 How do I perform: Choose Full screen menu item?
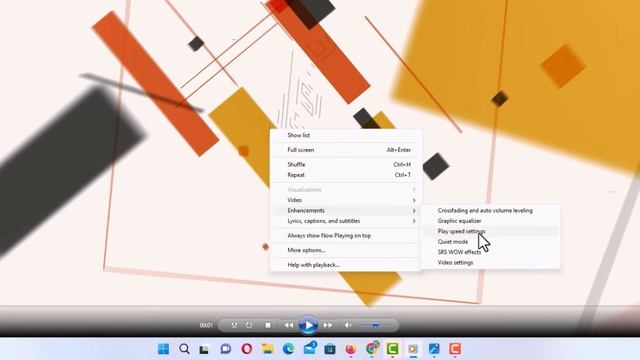click(x=345, y=150)
